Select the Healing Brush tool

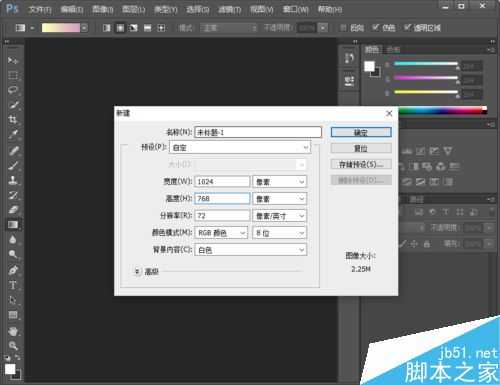click(13, 151)
